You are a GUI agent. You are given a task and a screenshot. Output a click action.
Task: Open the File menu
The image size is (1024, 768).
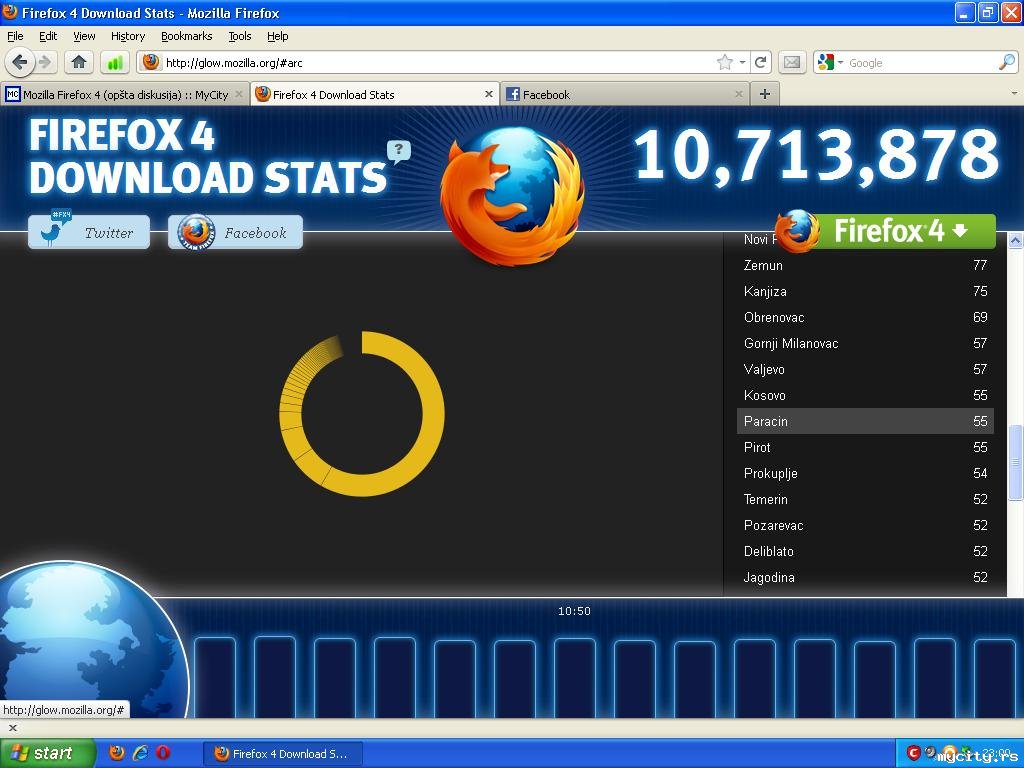point(15,36)
